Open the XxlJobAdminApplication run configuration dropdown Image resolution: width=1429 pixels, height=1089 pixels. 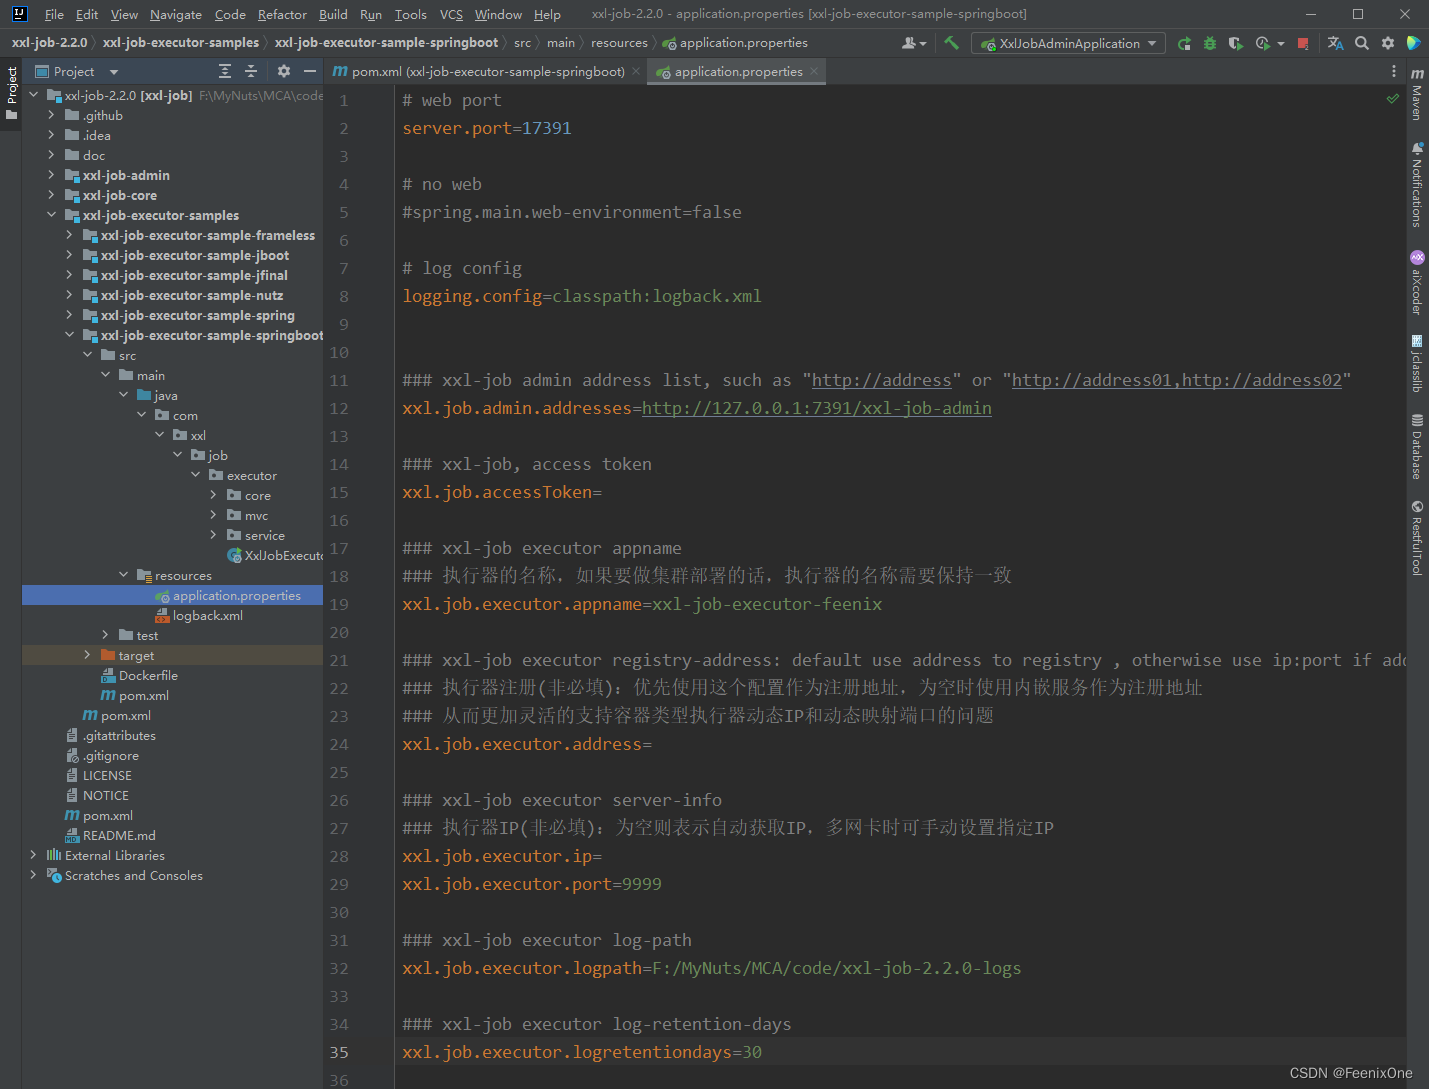1068,43
